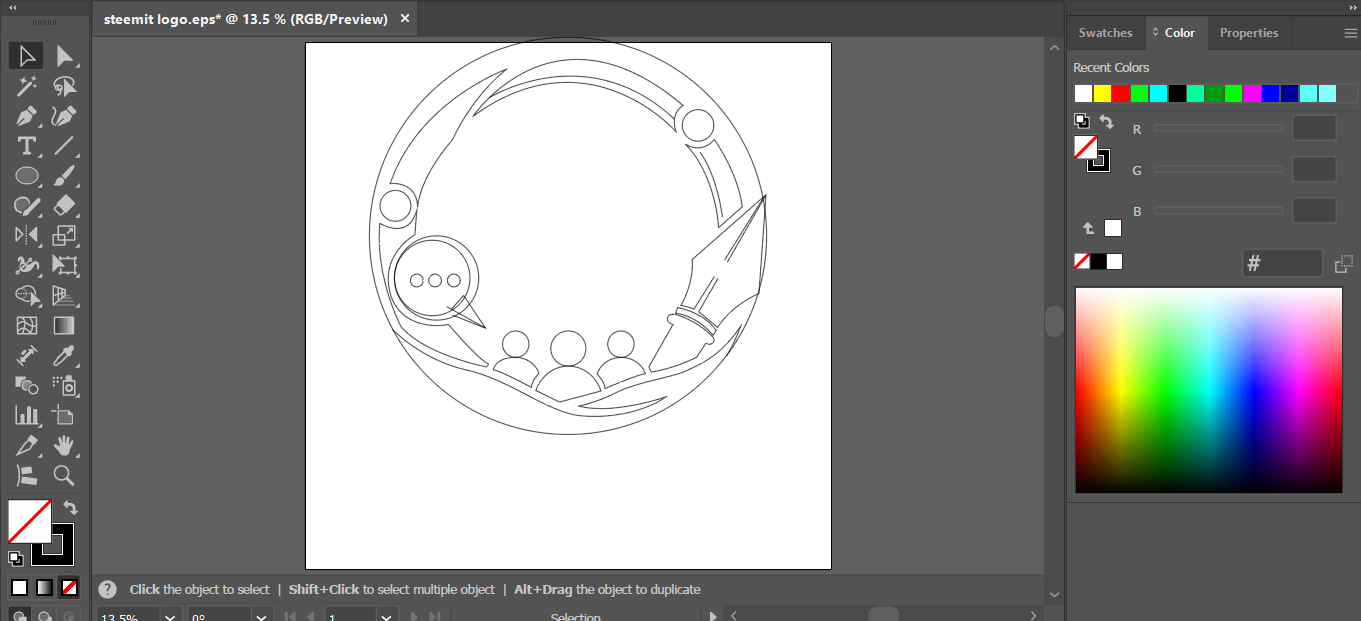Activate the Column Graph tool
The height and width of the screenshot is (621, 1361).
(27, 415)
